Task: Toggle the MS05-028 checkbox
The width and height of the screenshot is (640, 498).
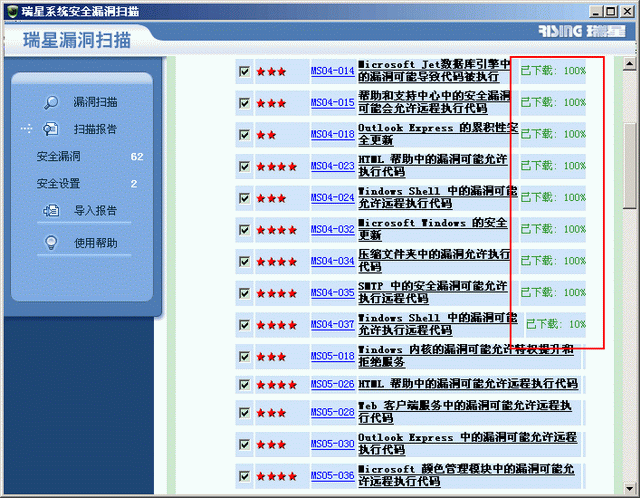Action: (244, 413)
